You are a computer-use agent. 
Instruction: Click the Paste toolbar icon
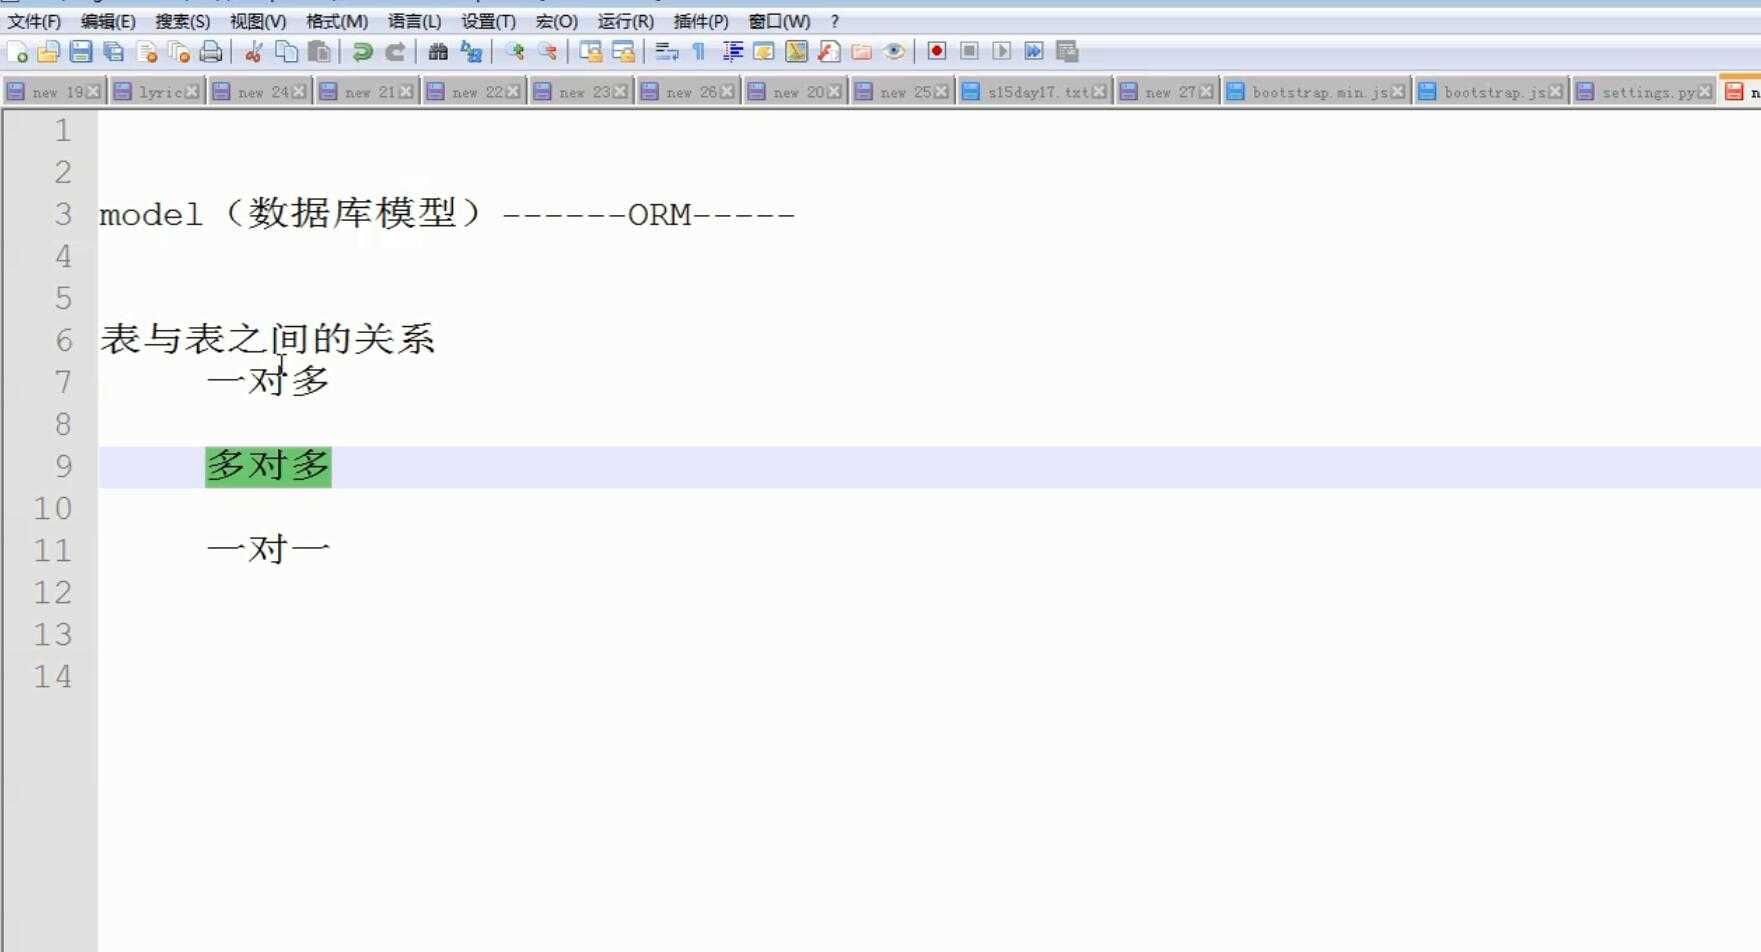coord(319,52)
